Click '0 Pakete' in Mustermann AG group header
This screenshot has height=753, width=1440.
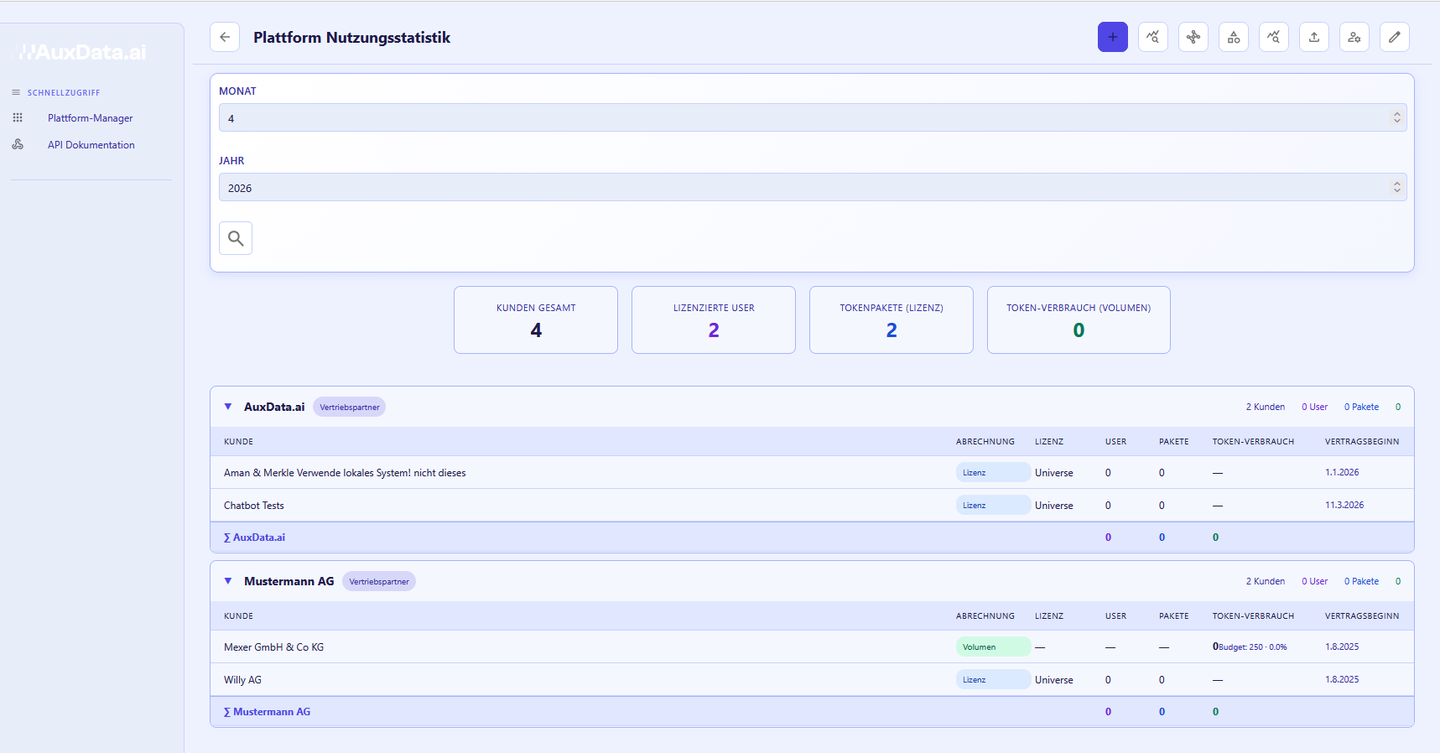coord(1361,581)
